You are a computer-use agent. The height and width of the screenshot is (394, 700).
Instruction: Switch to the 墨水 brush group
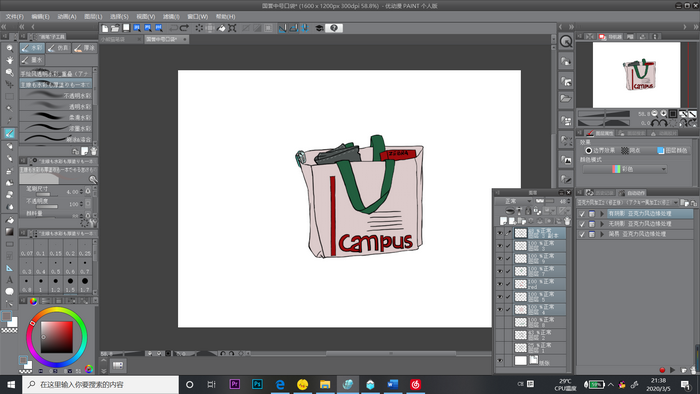click(x=32, y=59)
